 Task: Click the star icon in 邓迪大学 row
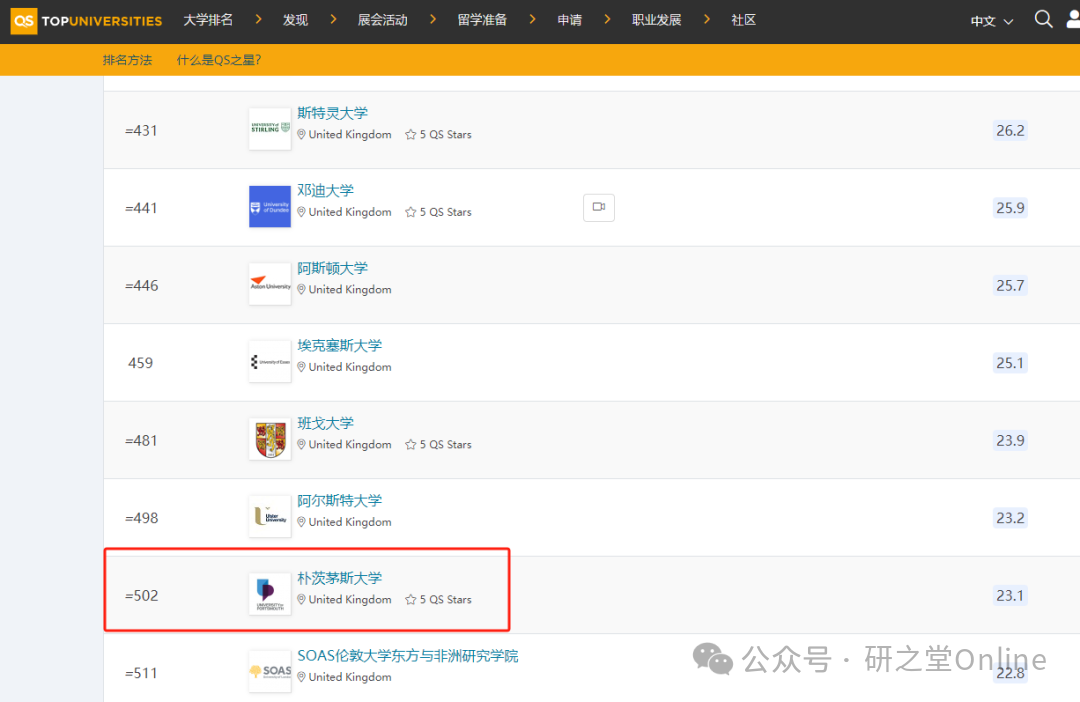tap(411, 212)
